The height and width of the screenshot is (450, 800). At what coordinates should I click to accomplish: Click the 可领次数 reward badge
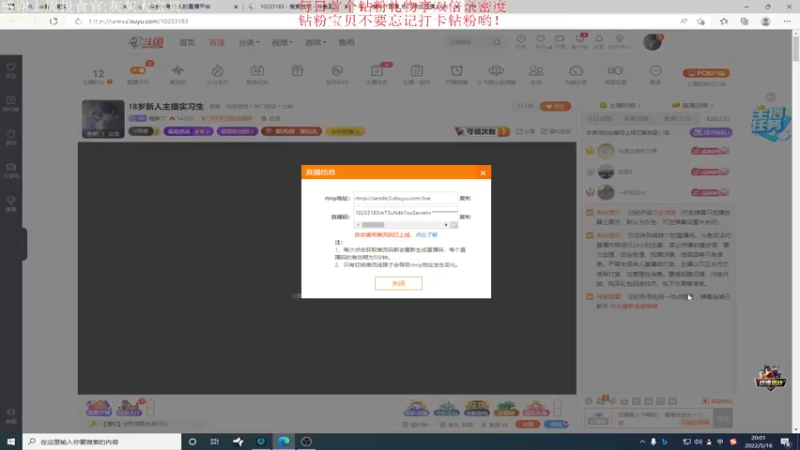482,132
